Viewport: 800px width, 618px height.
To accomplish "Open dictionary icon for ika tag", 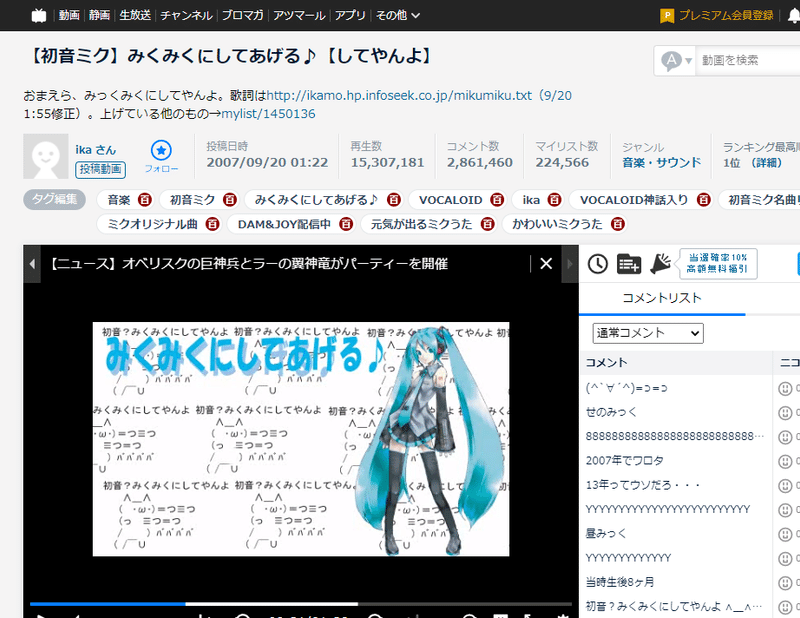I will 554,200.
